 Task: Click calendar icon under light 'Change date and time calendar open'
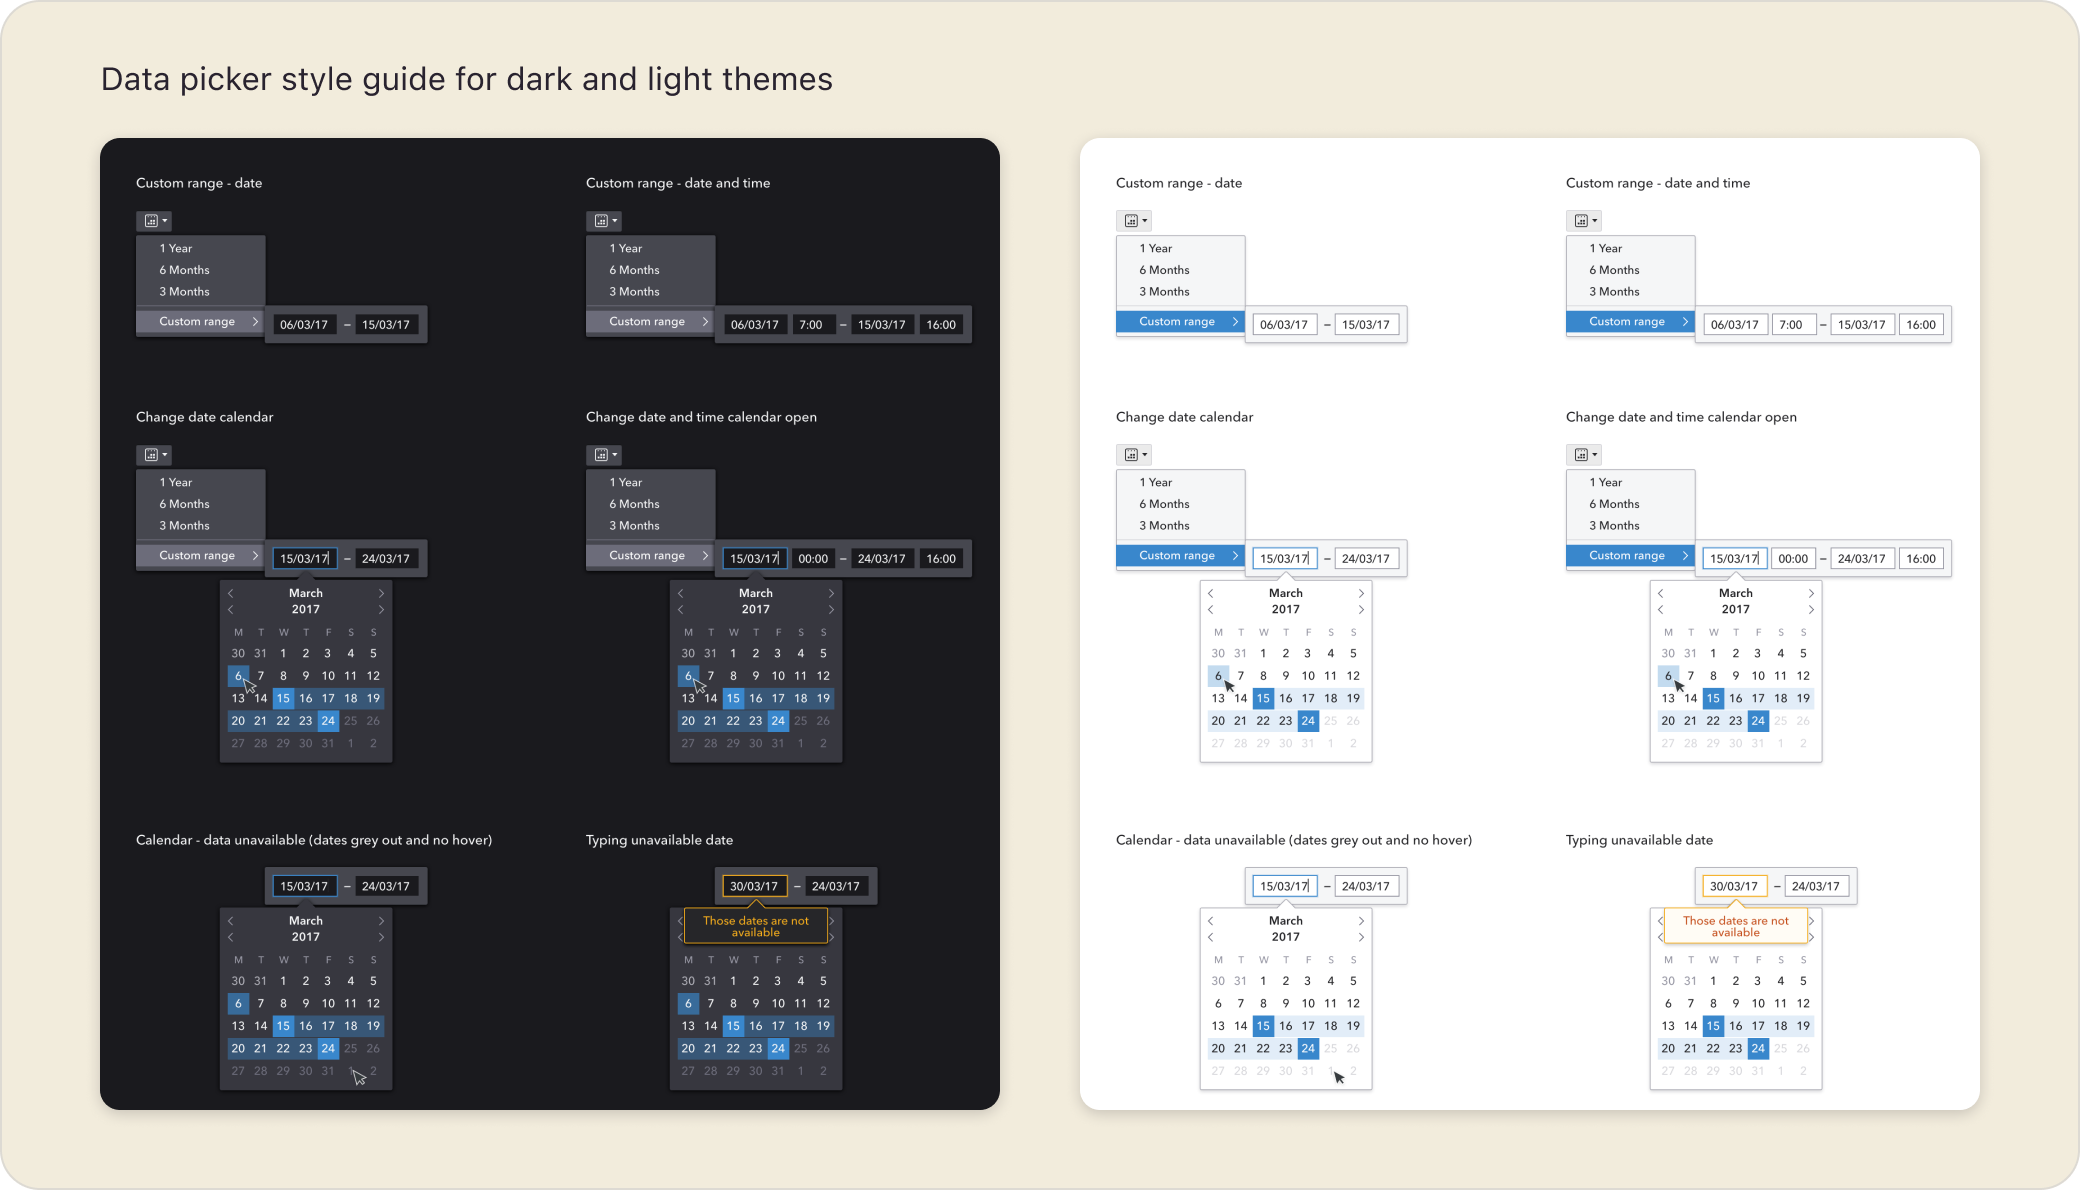pyautogui.click(x=1584, y=455)
